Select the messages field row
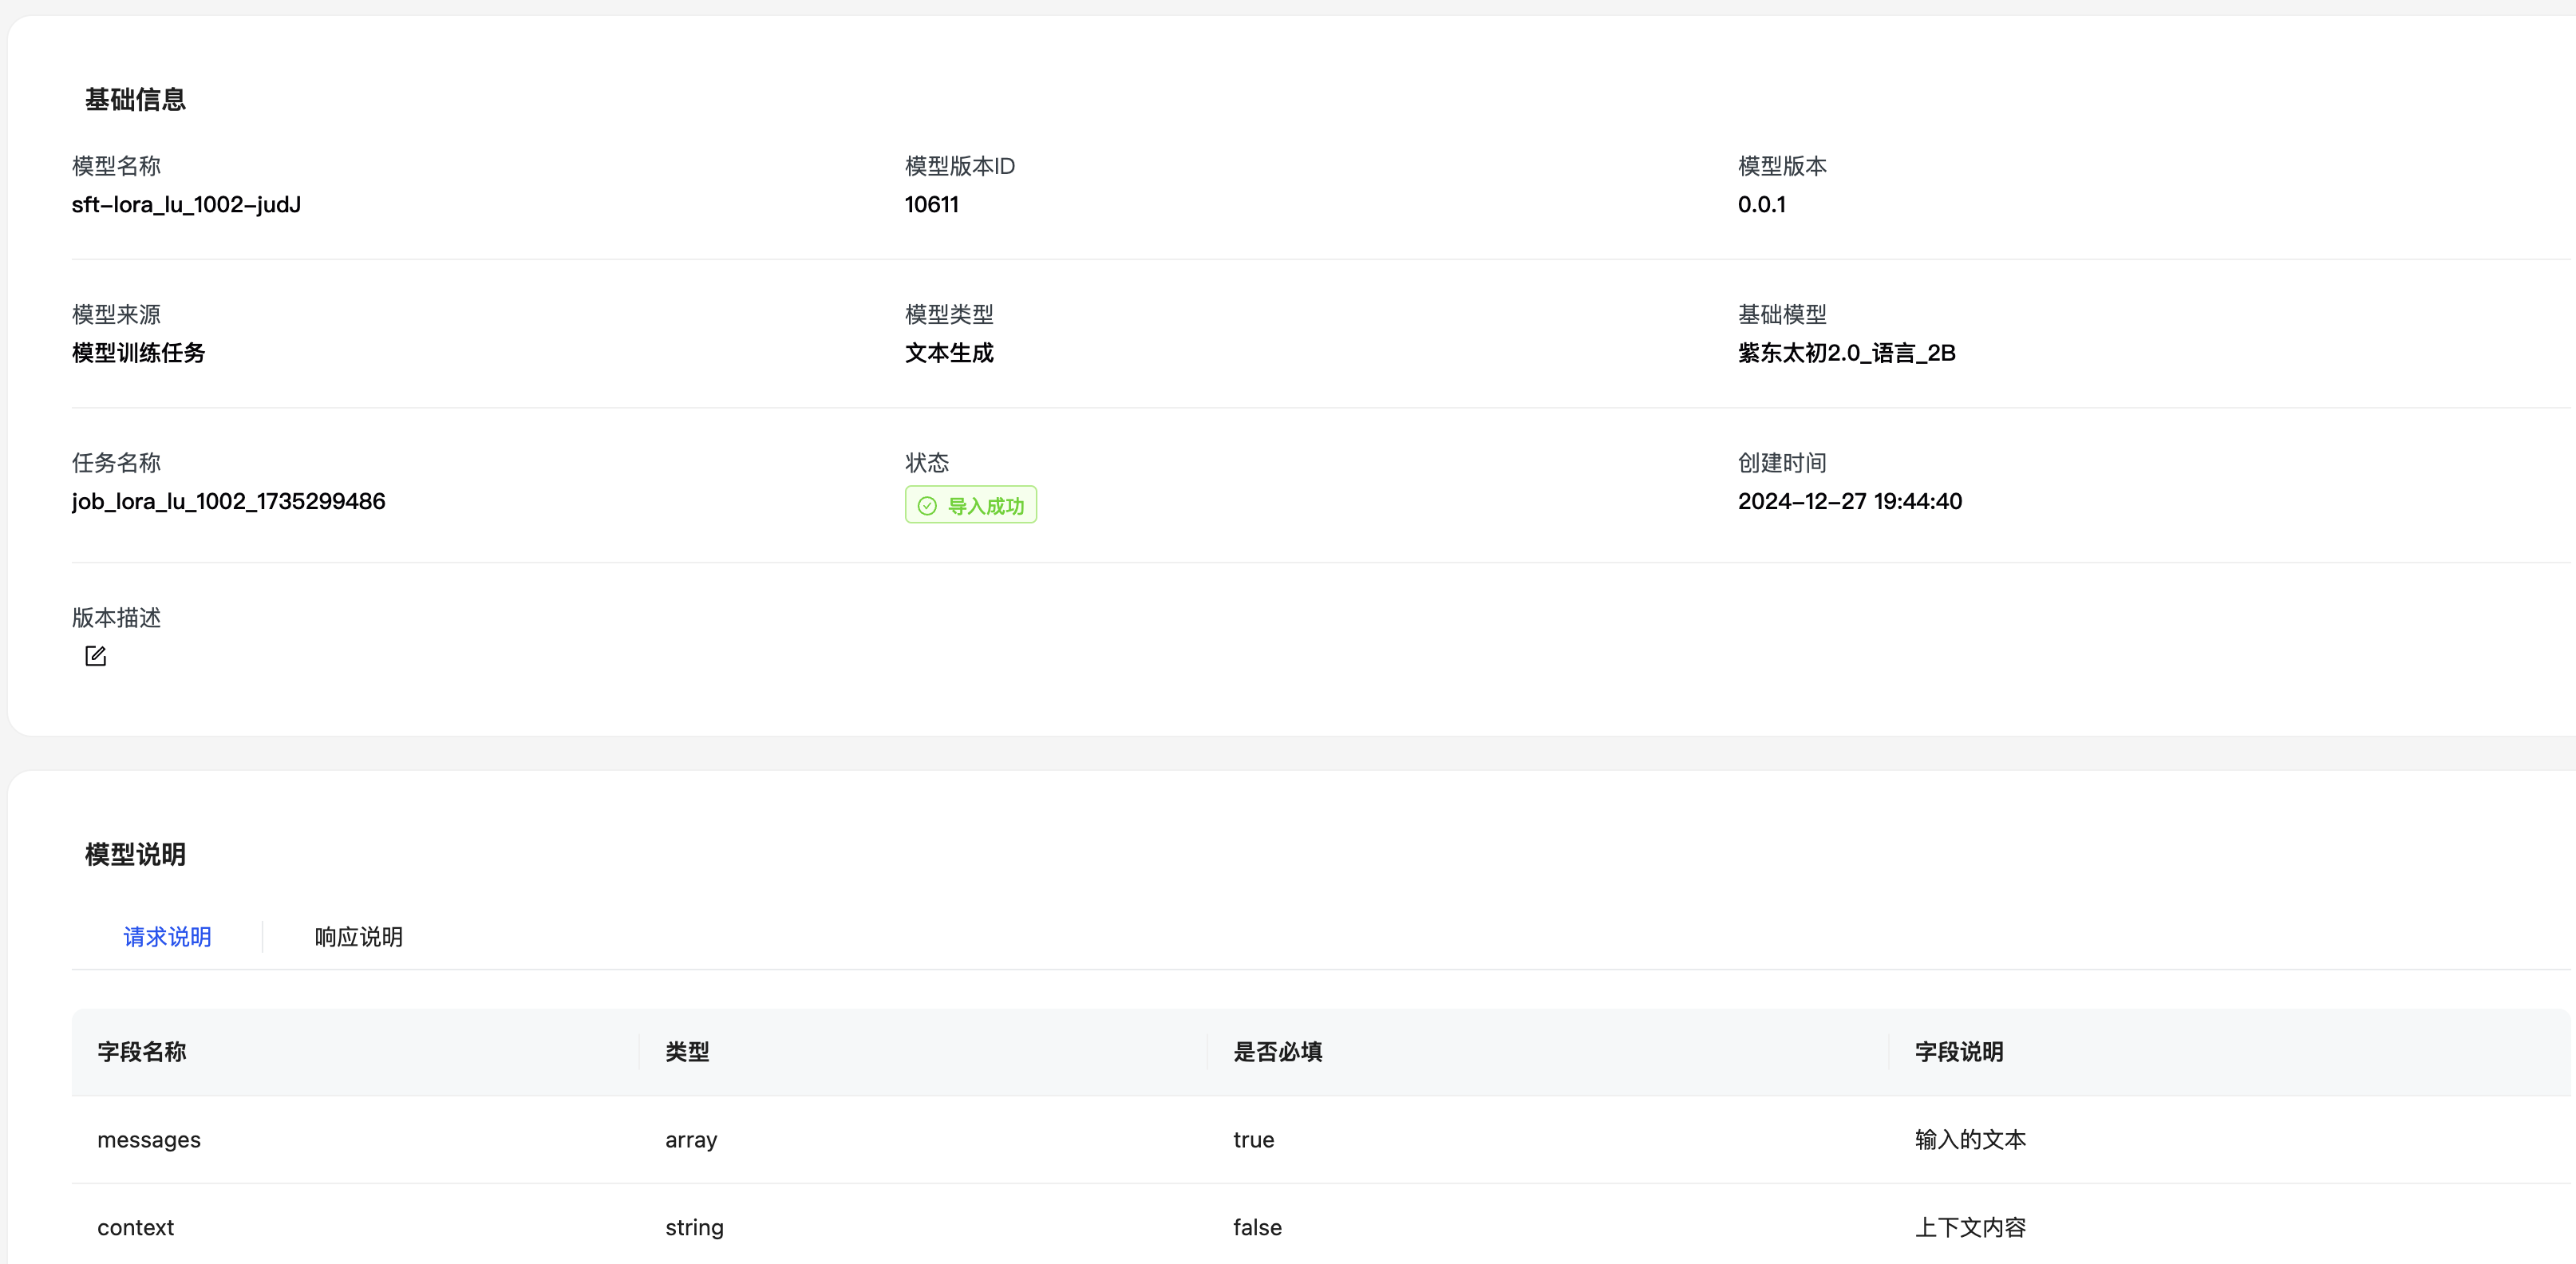The image size is (2576, 1264). [149, 1140]
